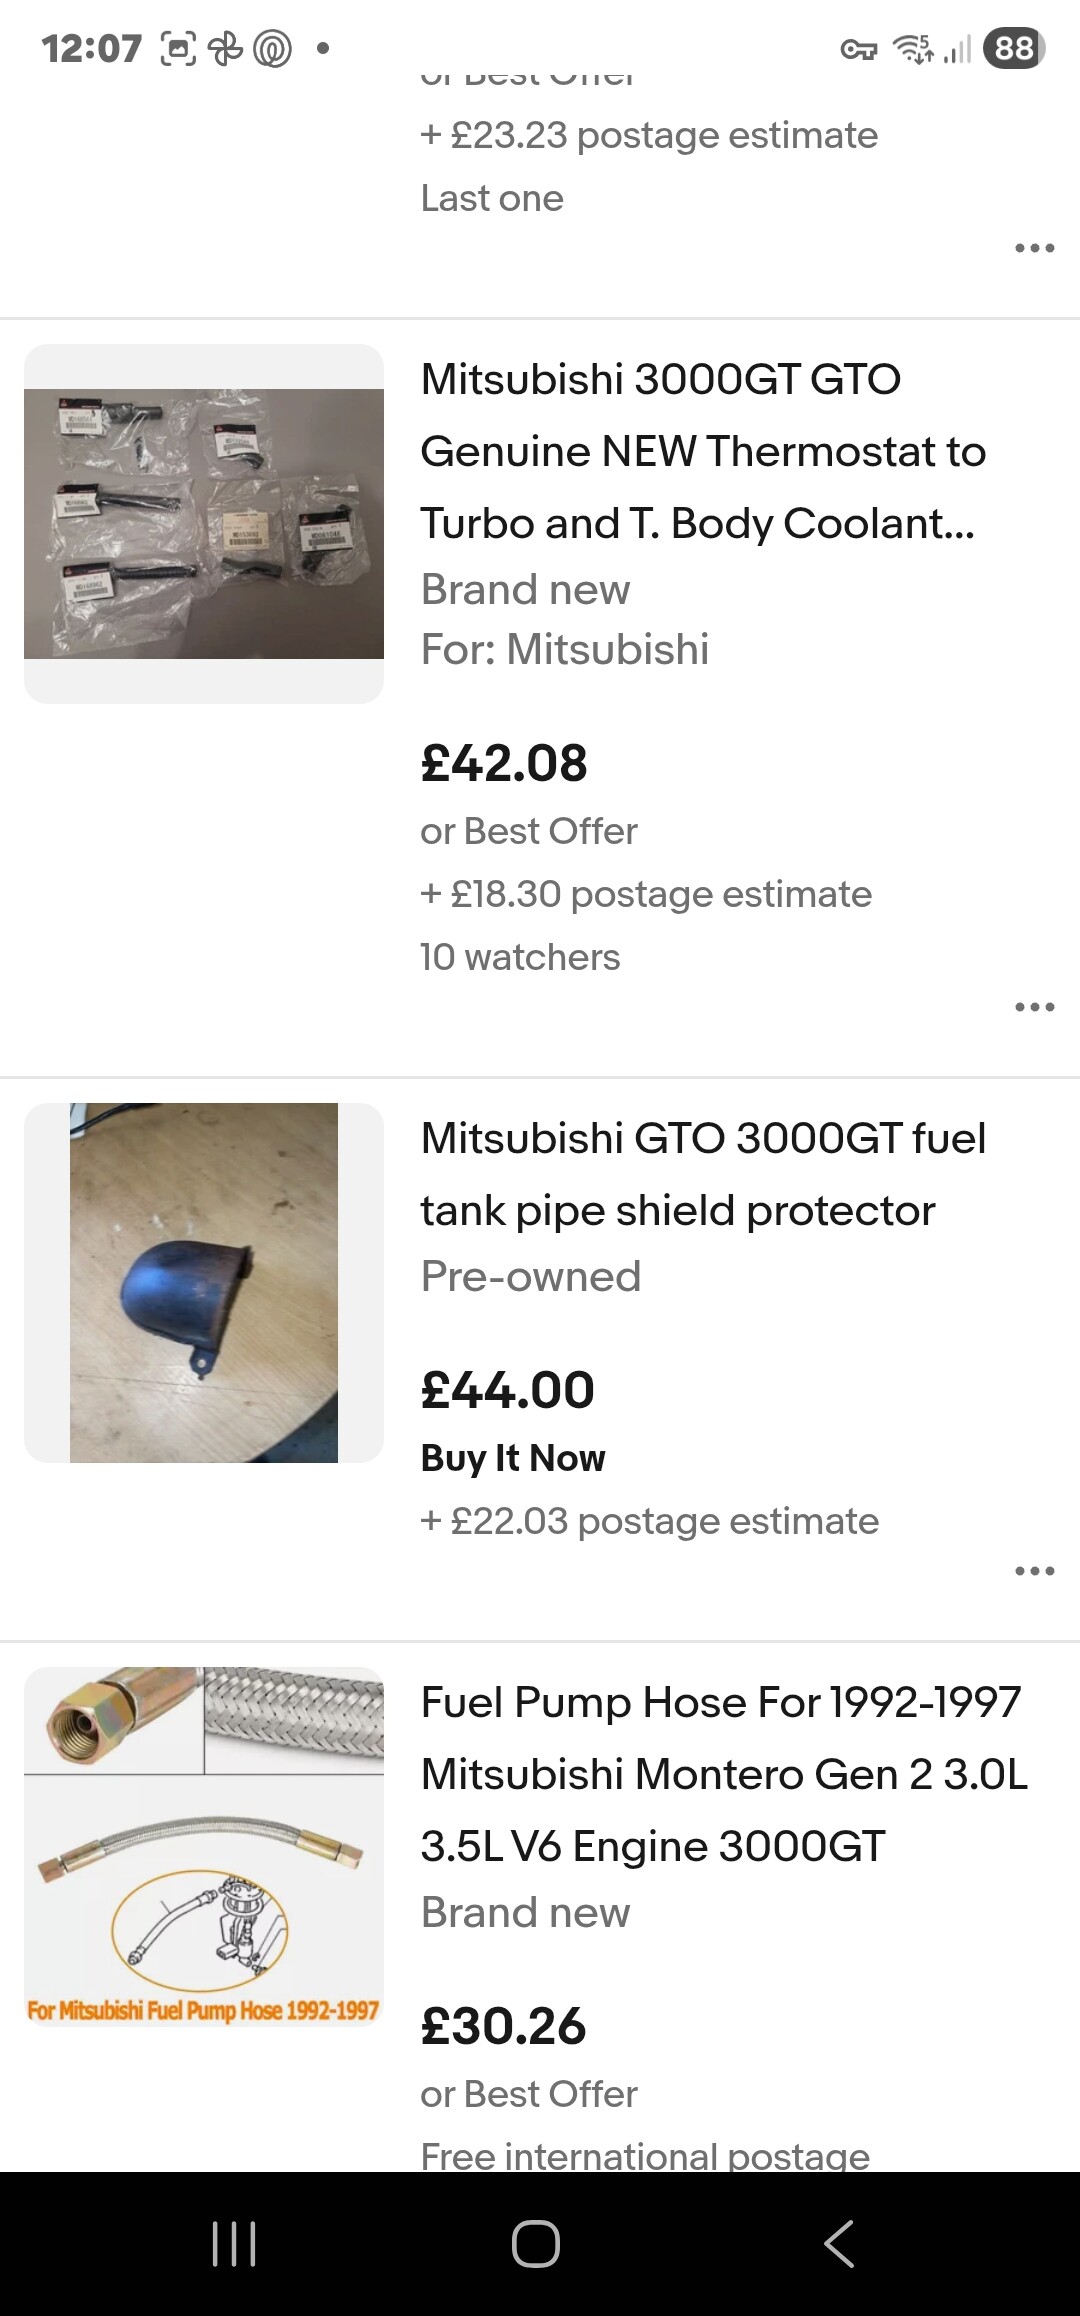Tap the 10 watchers label
The height and width of the screenshot is (2316, 1080).
pyautogui.click(x=520, y=957)
